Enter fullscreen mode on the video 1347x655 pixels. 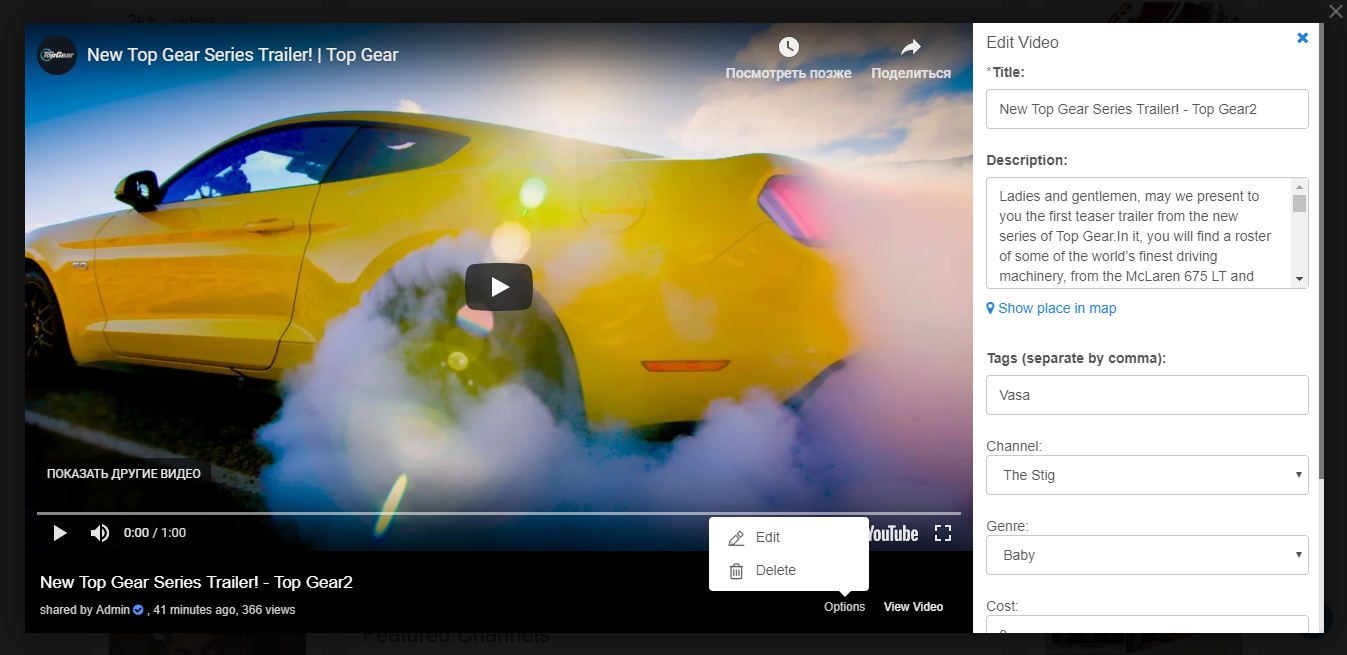[942, 533]
